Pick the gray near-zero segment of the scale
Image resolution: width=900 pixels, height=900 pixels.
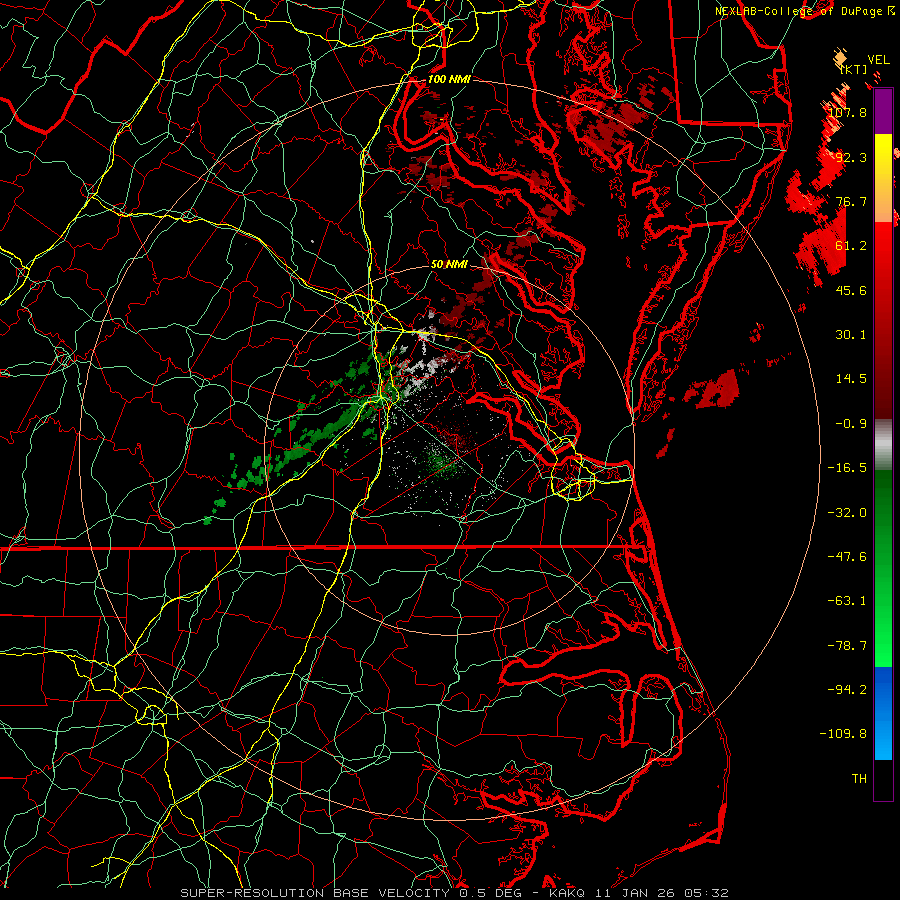coord(883,445)
